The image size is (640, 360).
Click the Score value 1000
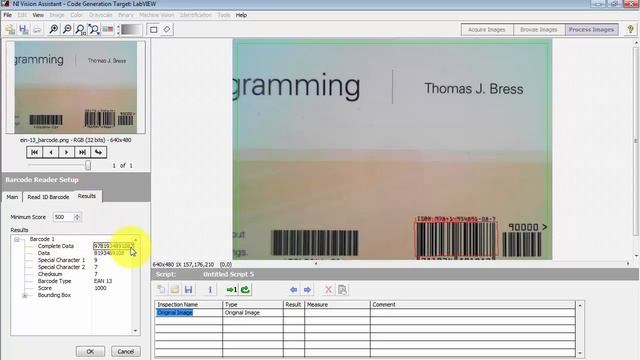pos(100,288)
